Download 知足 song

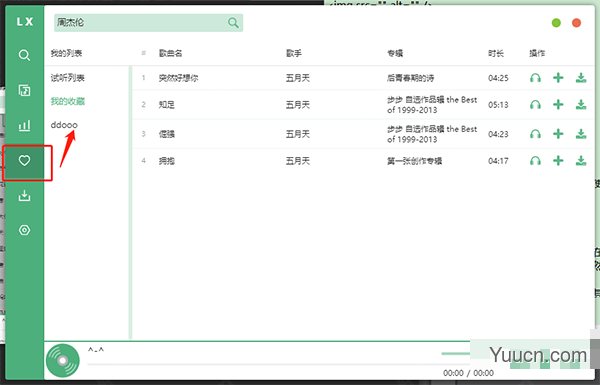(x=581, y=104)
